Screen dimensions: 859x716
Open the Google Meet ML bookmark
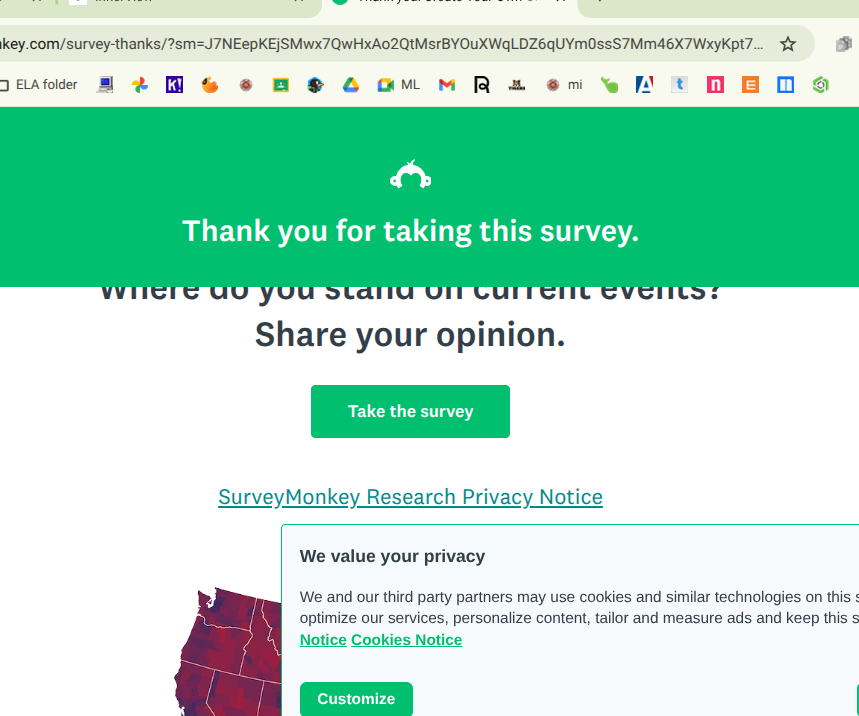(x=398, y=85)
